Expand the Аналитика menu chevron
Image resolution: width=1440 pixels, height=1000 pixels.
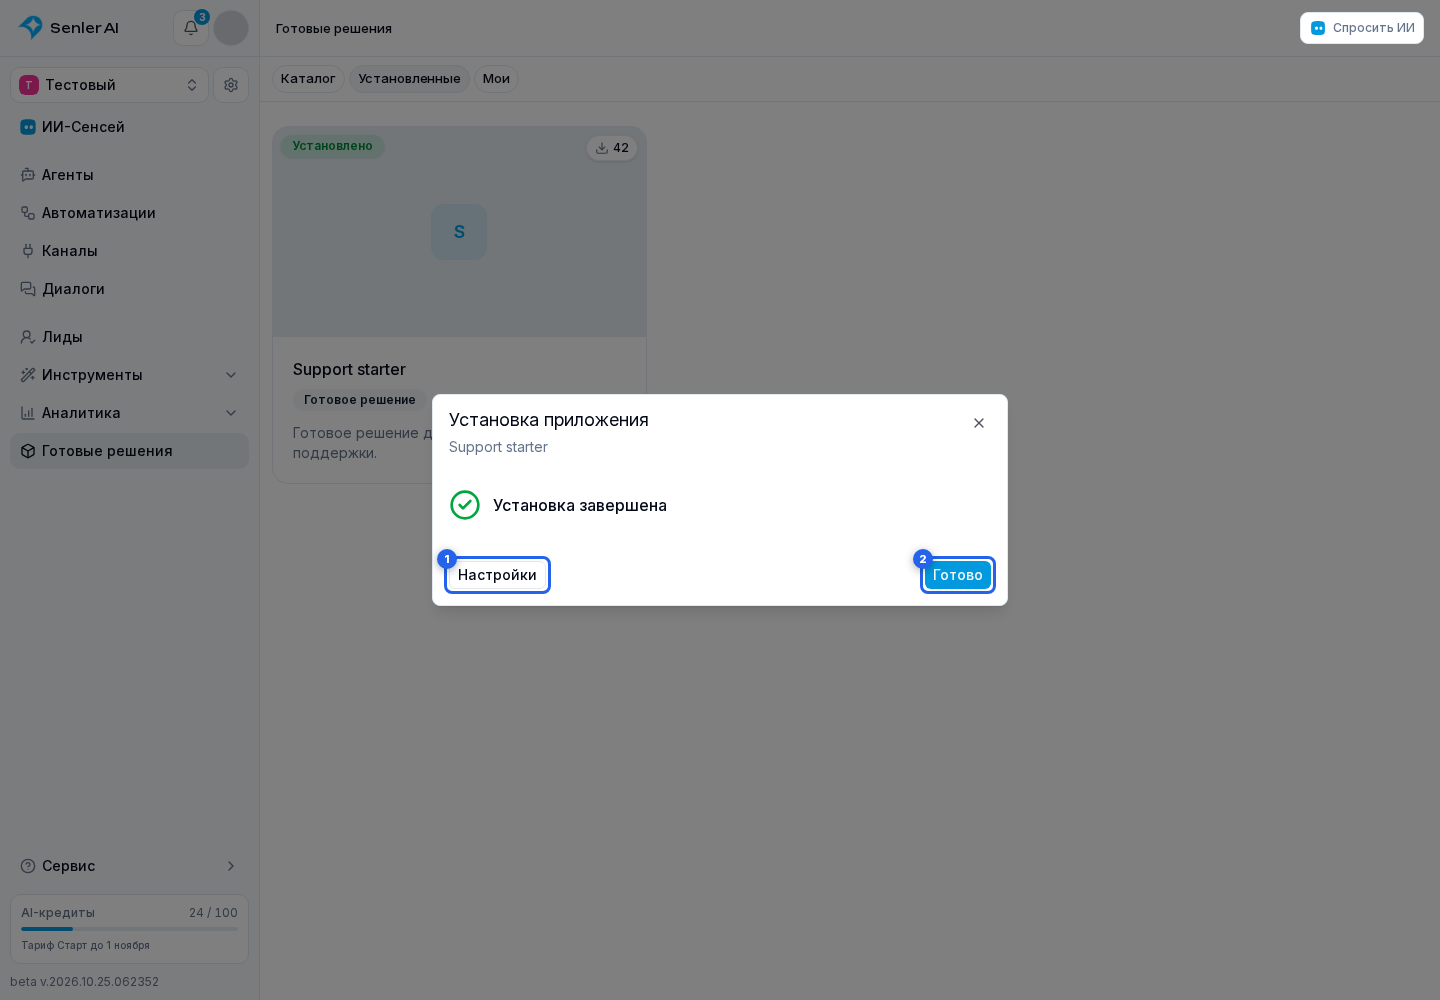click(231, 413)
